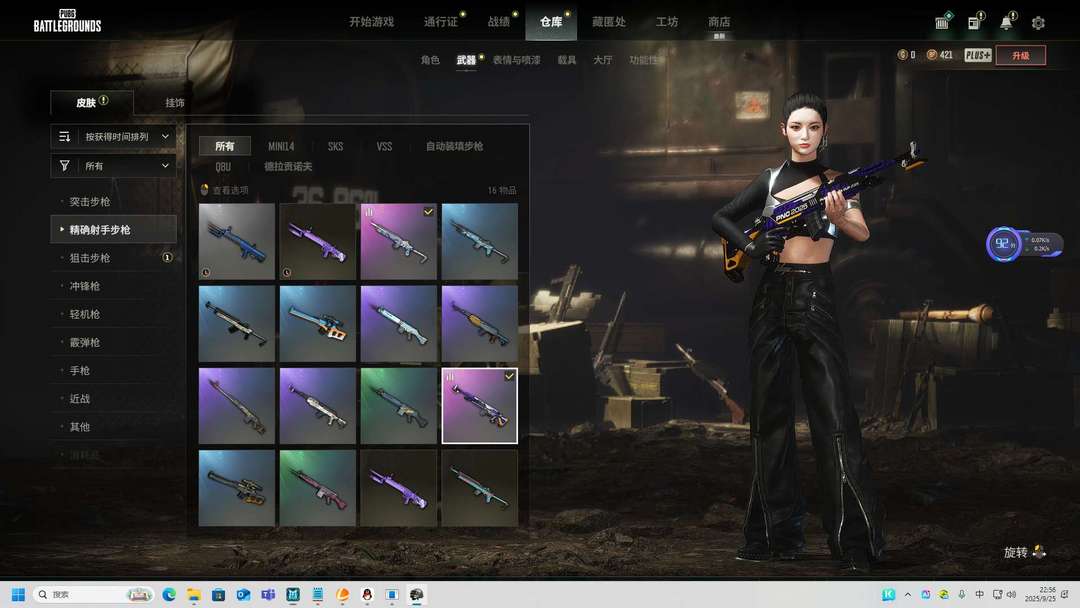Go to 开始游戏 in the top navigation
The height and width of the screenshot is (608, 1080).
pos(371,22)
